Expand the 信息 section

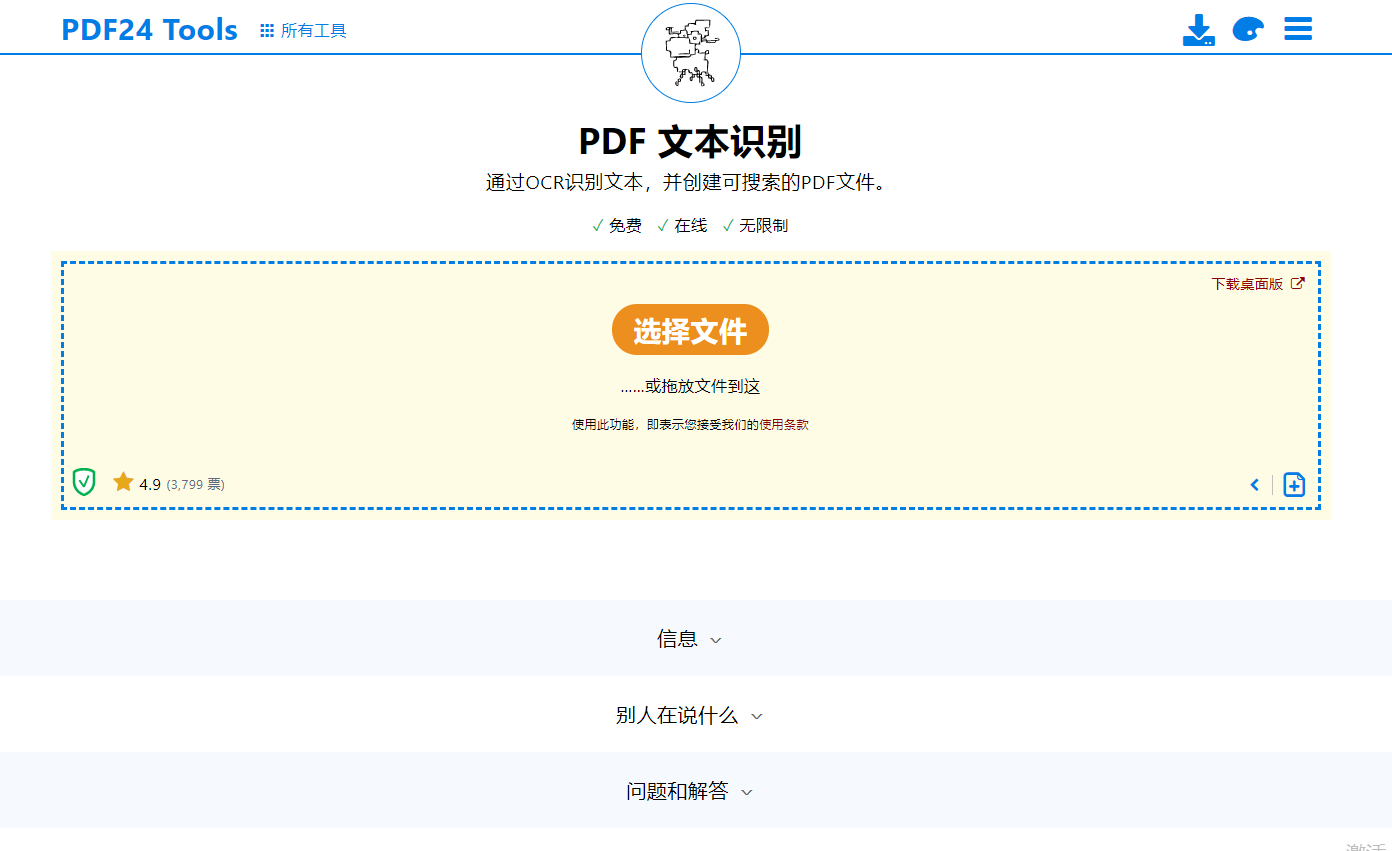pyautogui.click(x=689, y=638)
